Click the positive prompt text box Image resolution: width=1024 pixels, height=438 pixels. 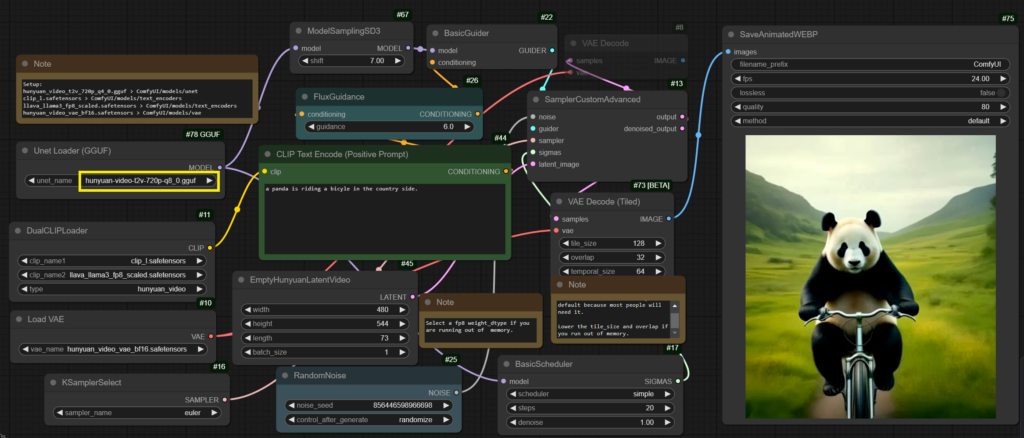[384, 218]
